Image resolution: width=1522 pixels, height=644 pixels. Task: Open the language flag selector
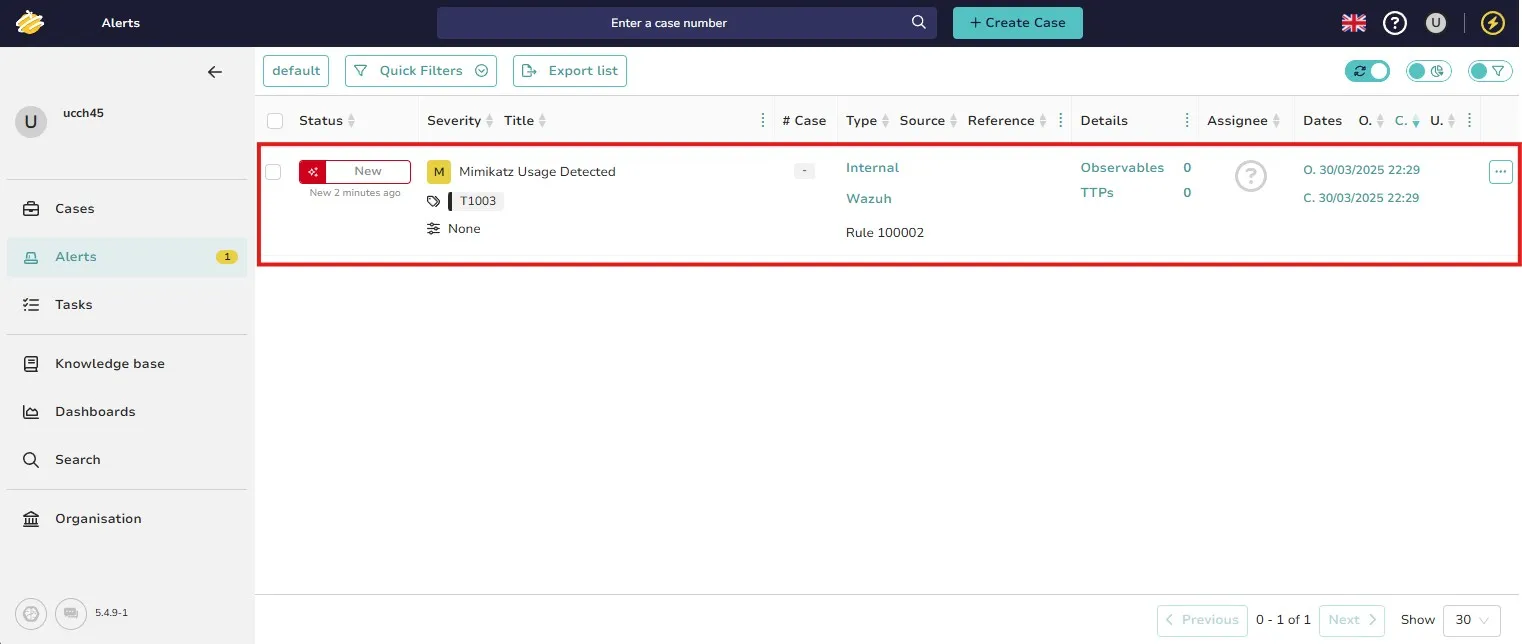(x=1354, y=23)
